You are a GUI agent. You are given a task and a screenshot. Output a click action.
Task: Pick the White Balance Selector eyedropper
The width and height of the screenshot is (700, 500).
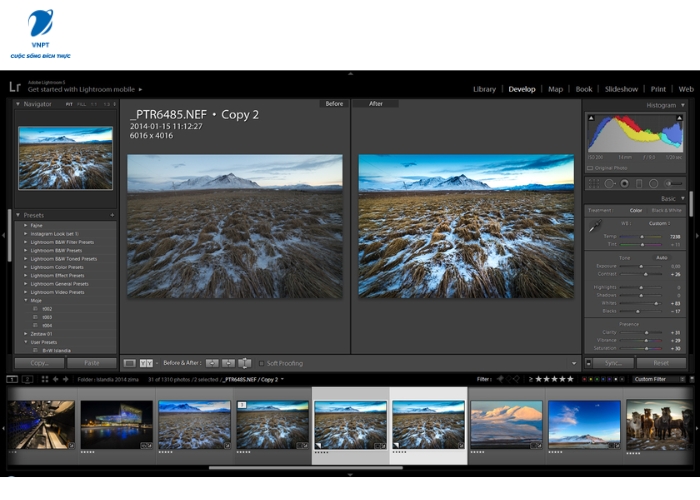[x=595, y=227]
